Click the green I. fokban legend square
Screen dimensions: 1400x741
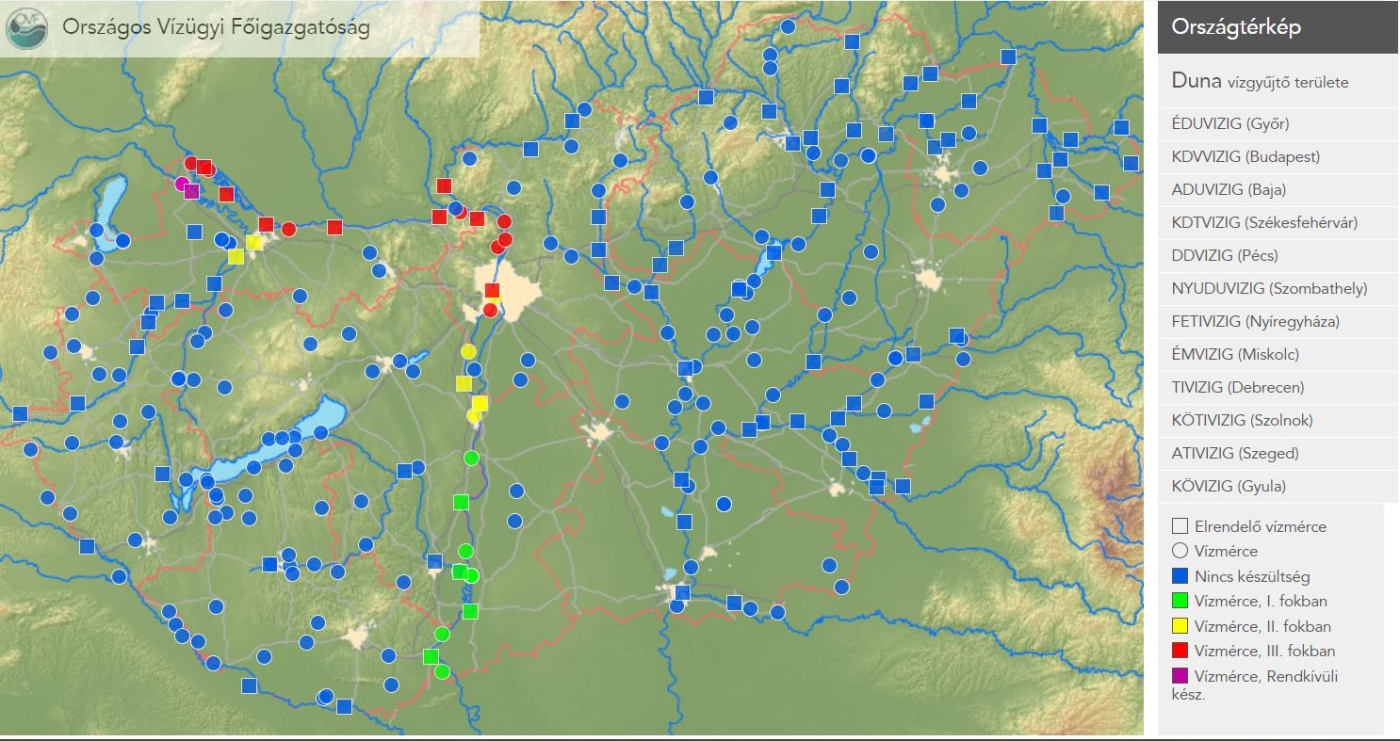[x=1180, y=601]
